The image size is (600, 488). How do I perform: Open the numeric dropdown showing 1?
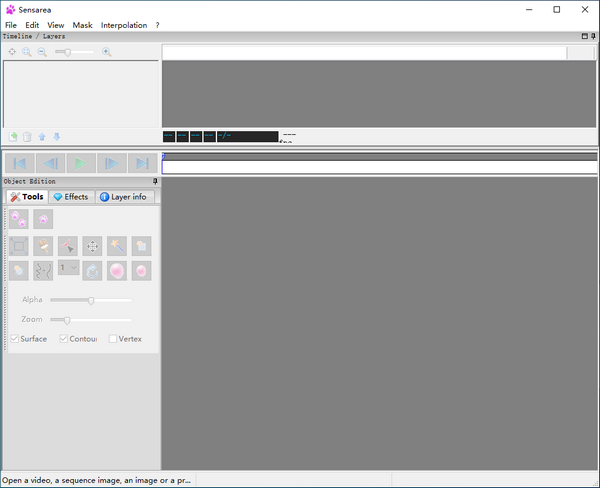coord(68,268)
